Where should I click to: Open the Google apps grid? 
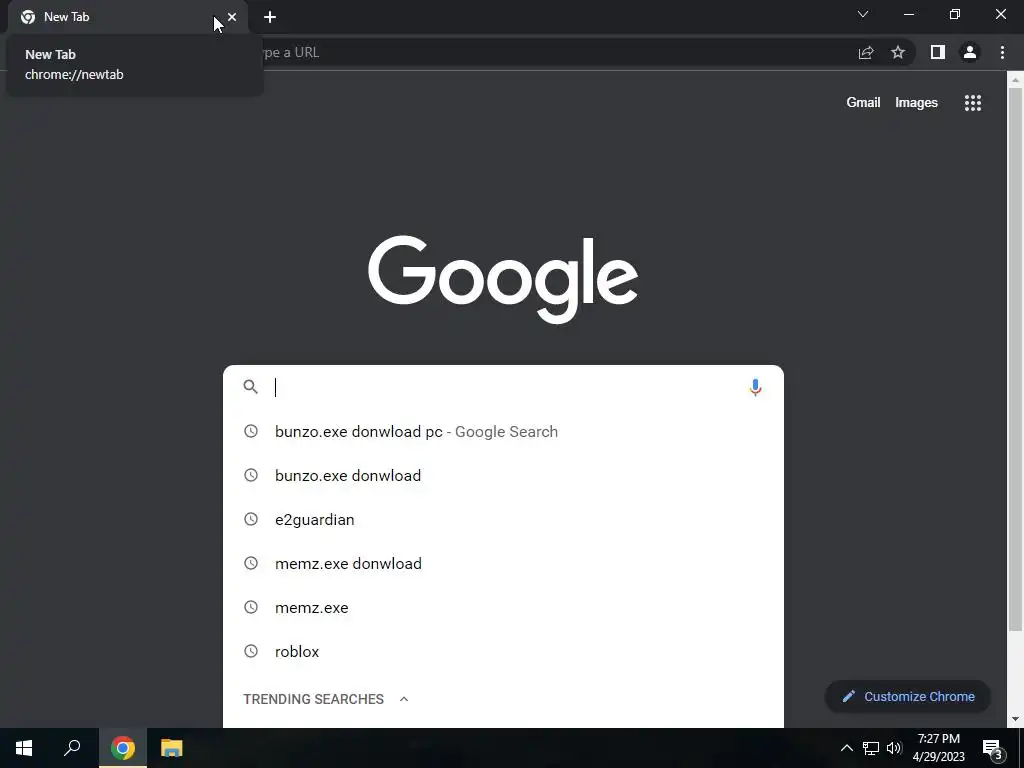tap(973, 103)
